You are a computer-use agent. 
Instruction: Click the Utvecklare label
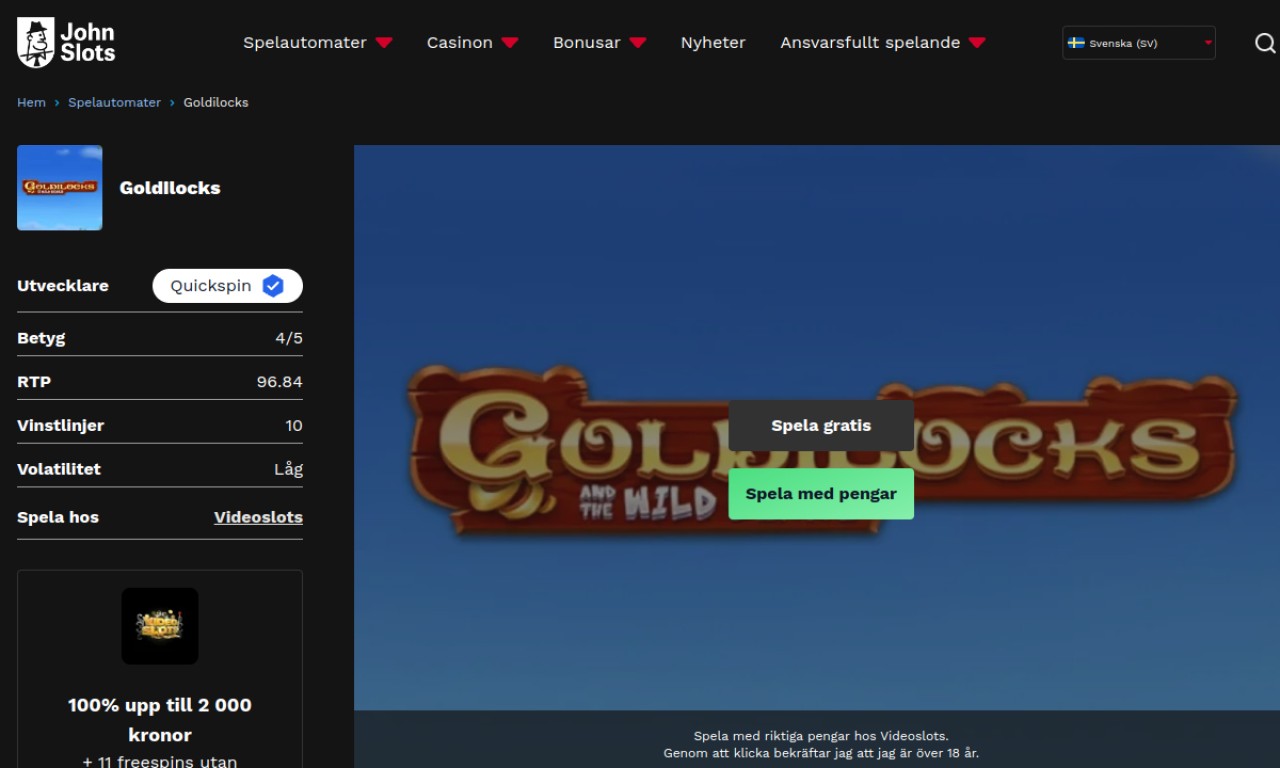63,286
